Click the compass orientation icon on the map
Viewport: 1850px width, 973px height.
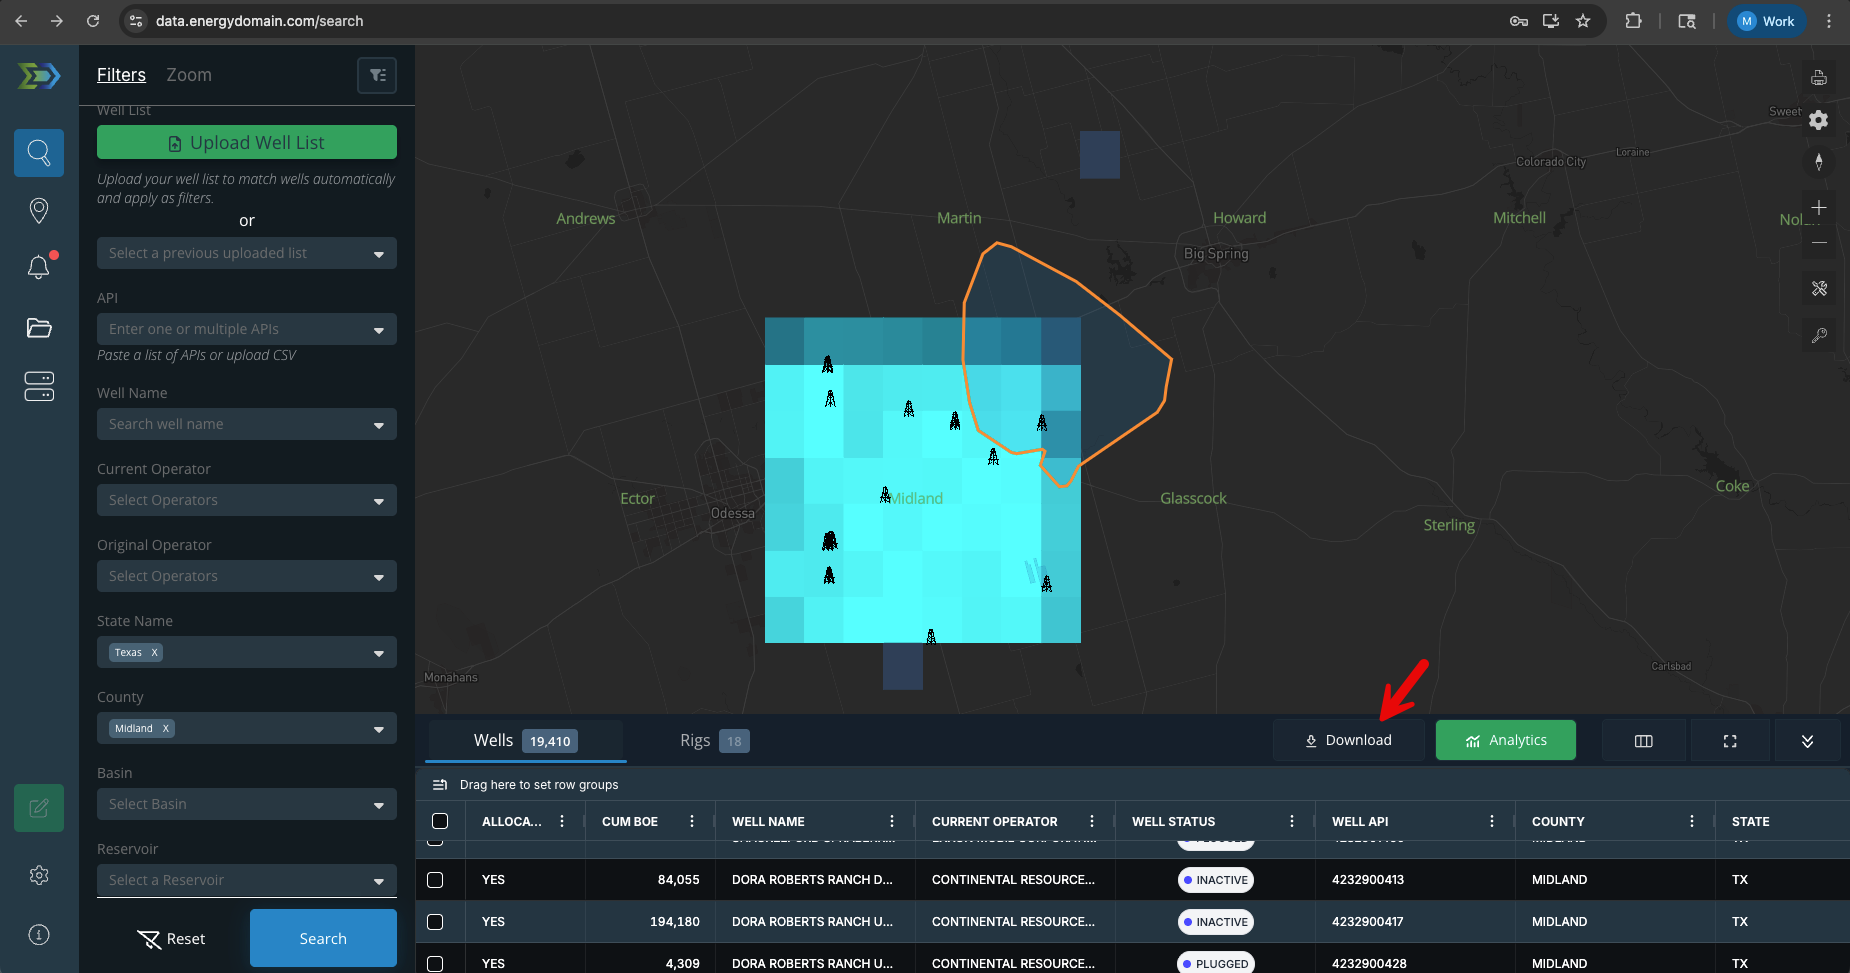coord(1819,162)
